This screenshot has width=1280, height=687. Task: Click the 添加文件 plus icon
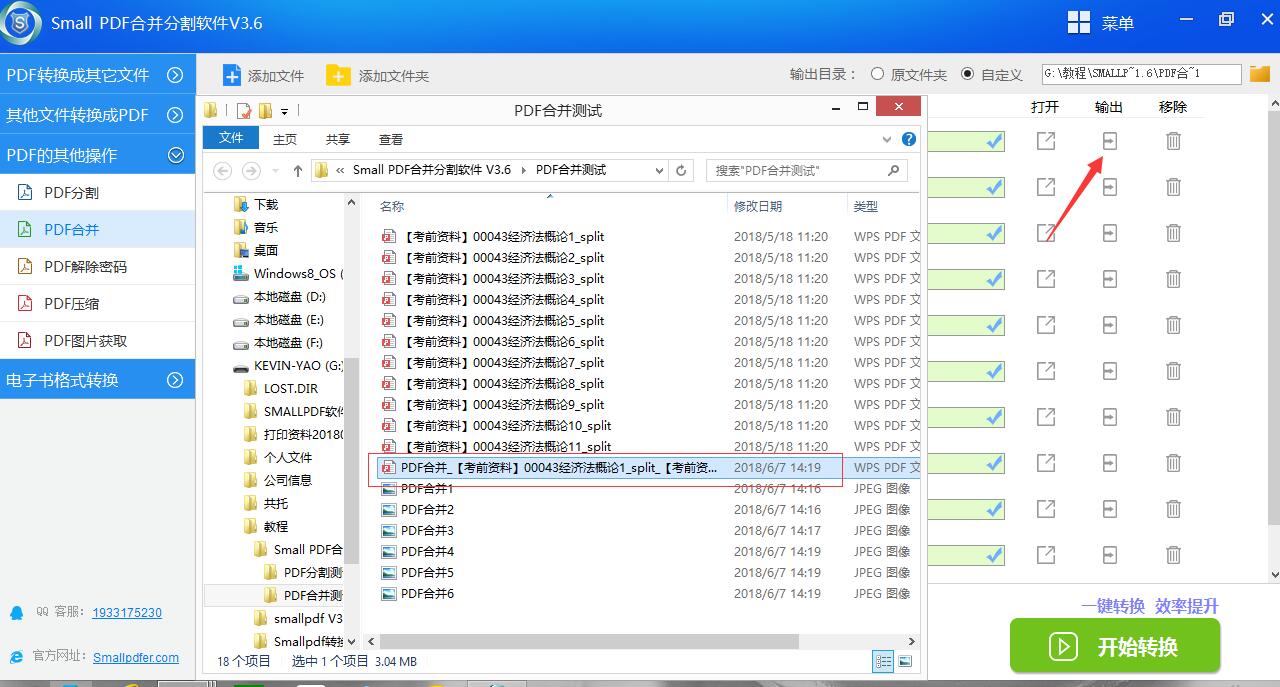click(x=231, y=75)
